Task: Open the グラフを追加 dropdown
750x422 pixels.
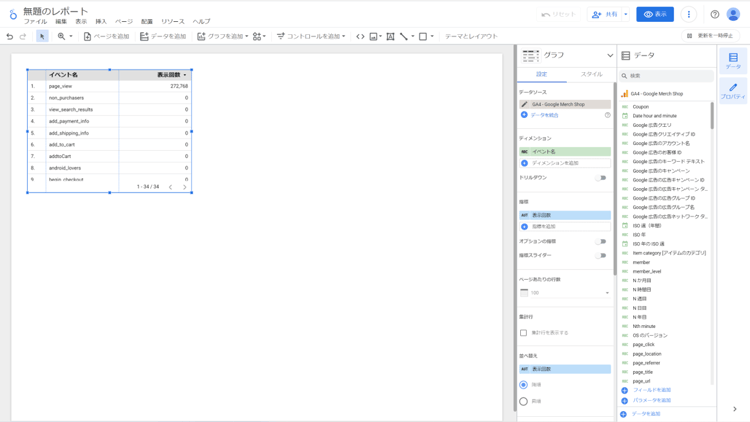Action: coord(221,36)
